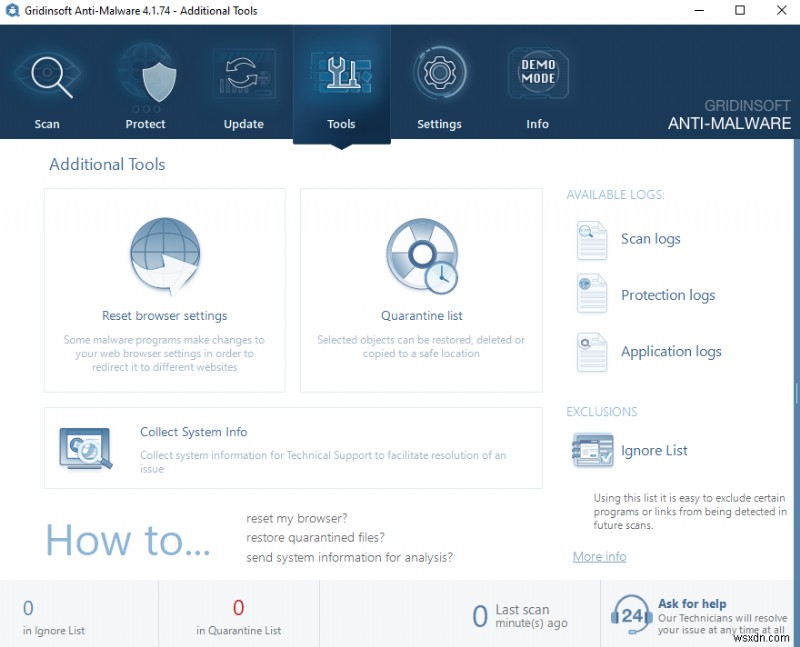Minimize the Gridinsoft window
This screenshot has height=647, width=800.
click(699, 10)
